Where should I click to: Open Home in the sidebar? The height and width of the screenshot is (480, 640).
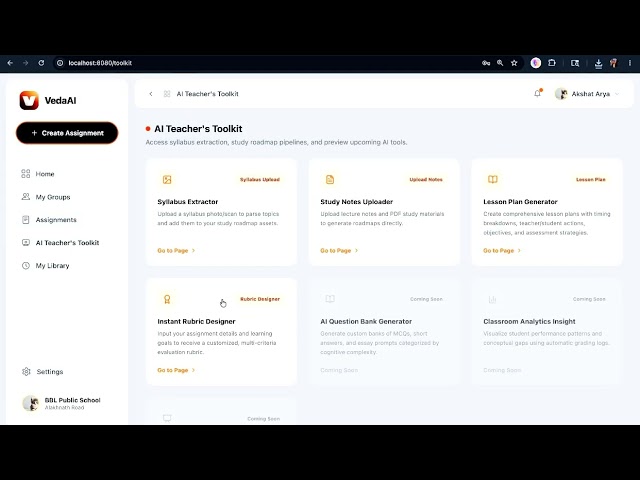44,174
